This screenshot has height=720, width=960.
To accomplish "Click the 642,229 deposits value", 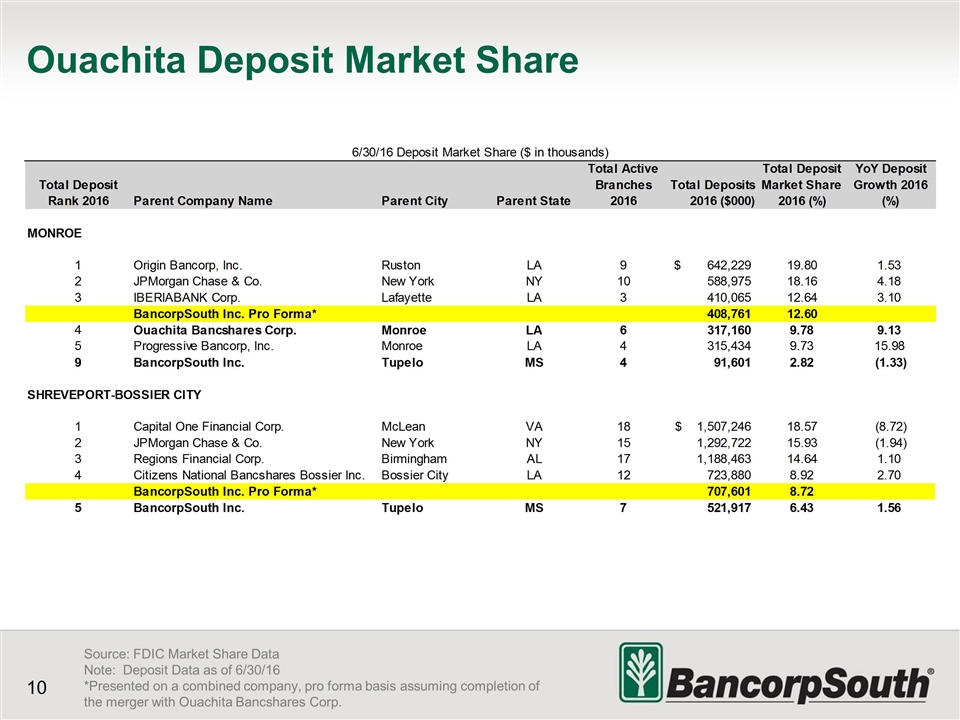I will 729,265.
